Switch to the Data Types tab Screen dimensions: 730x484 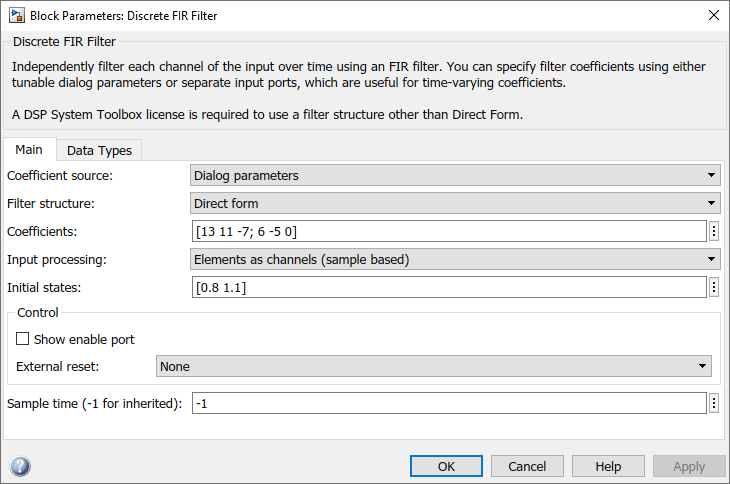[x=99, y=150]
